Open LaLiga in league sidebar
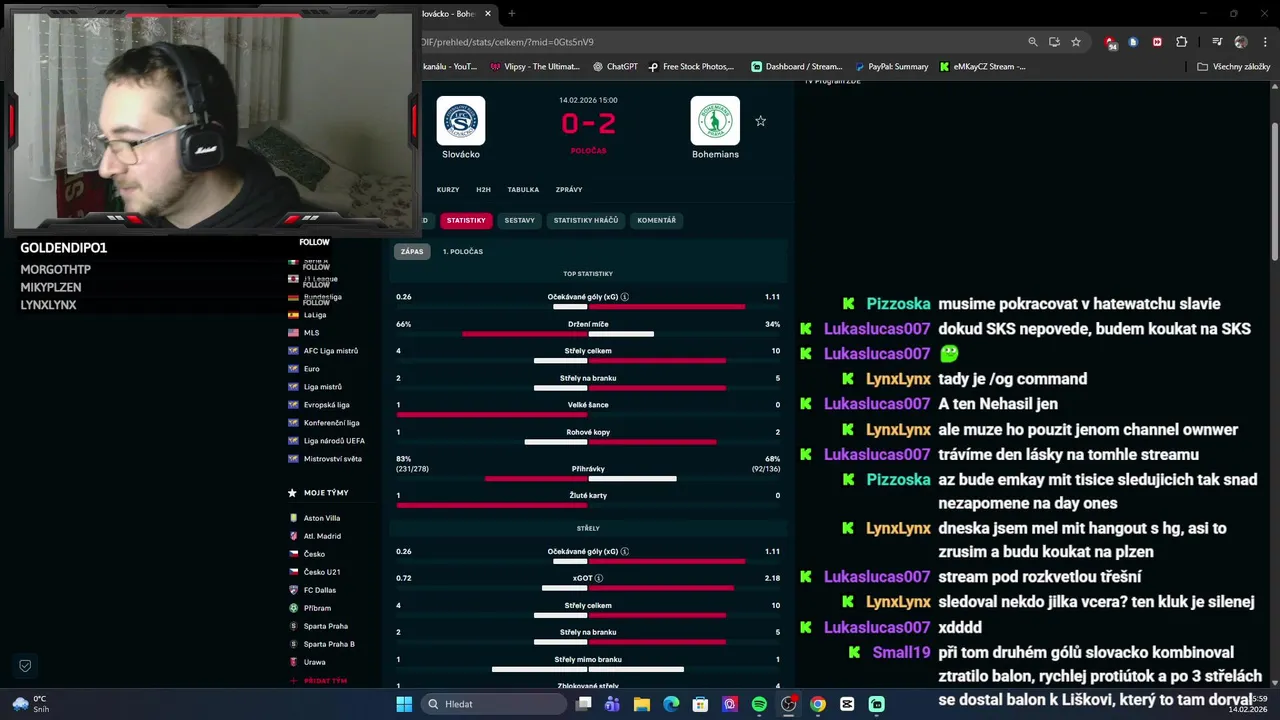Image resolution: width=1280 pixels, height=720 pixels. click(x=315, y=315)
